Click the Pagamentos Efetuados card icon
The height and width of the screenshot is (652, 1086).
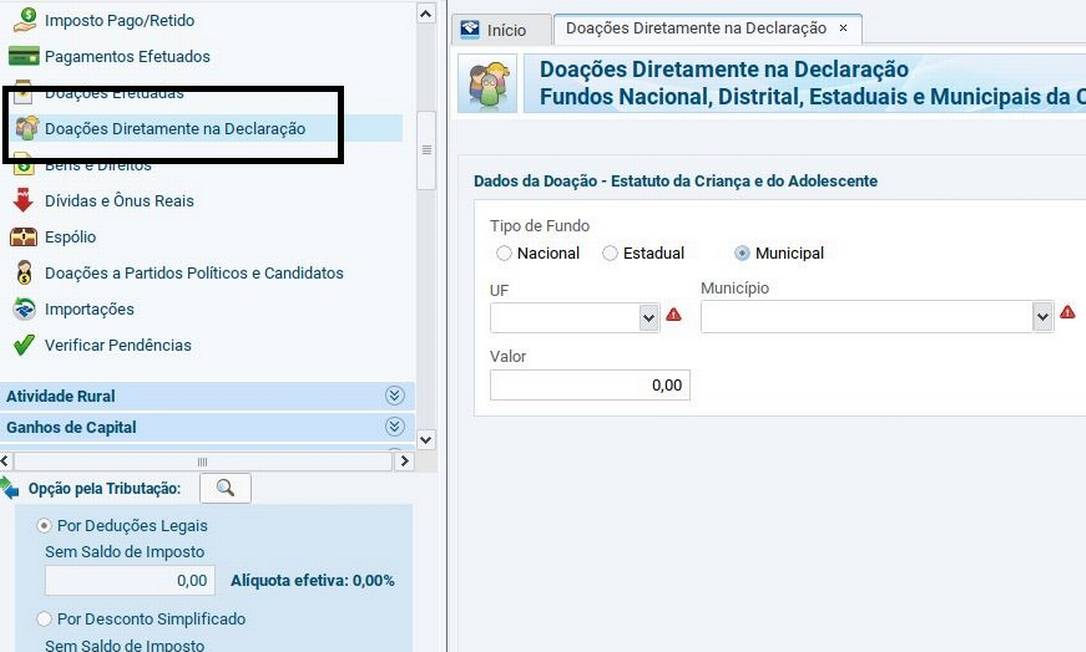click(x=24, y=55)
